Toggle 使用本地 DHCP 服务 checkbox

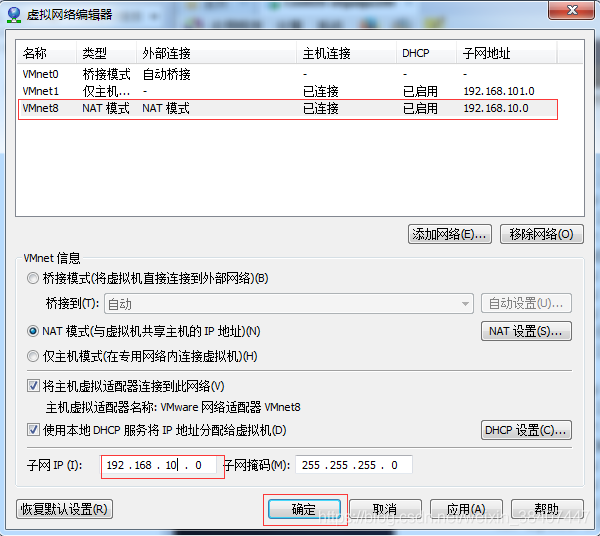tap(33, 430)
